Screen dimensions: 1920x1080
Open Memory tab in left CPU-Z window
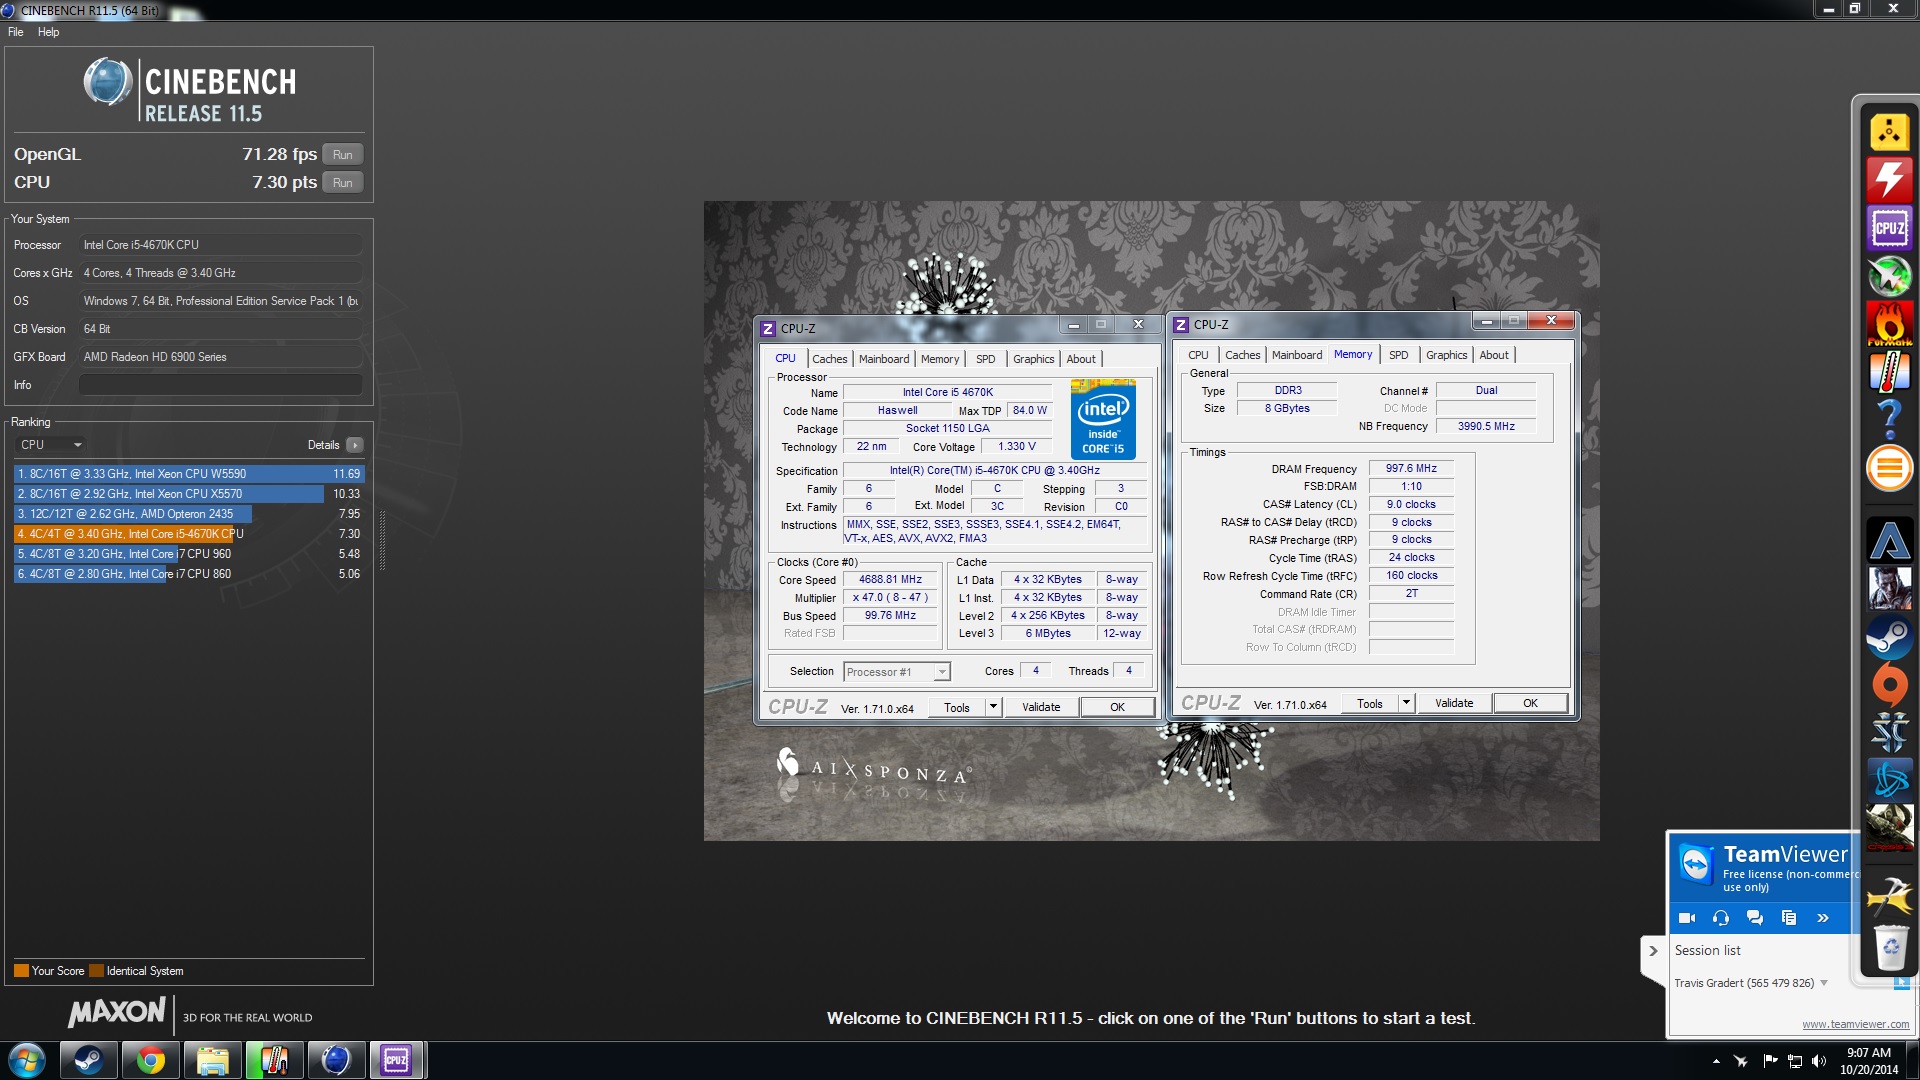point(940,359)
